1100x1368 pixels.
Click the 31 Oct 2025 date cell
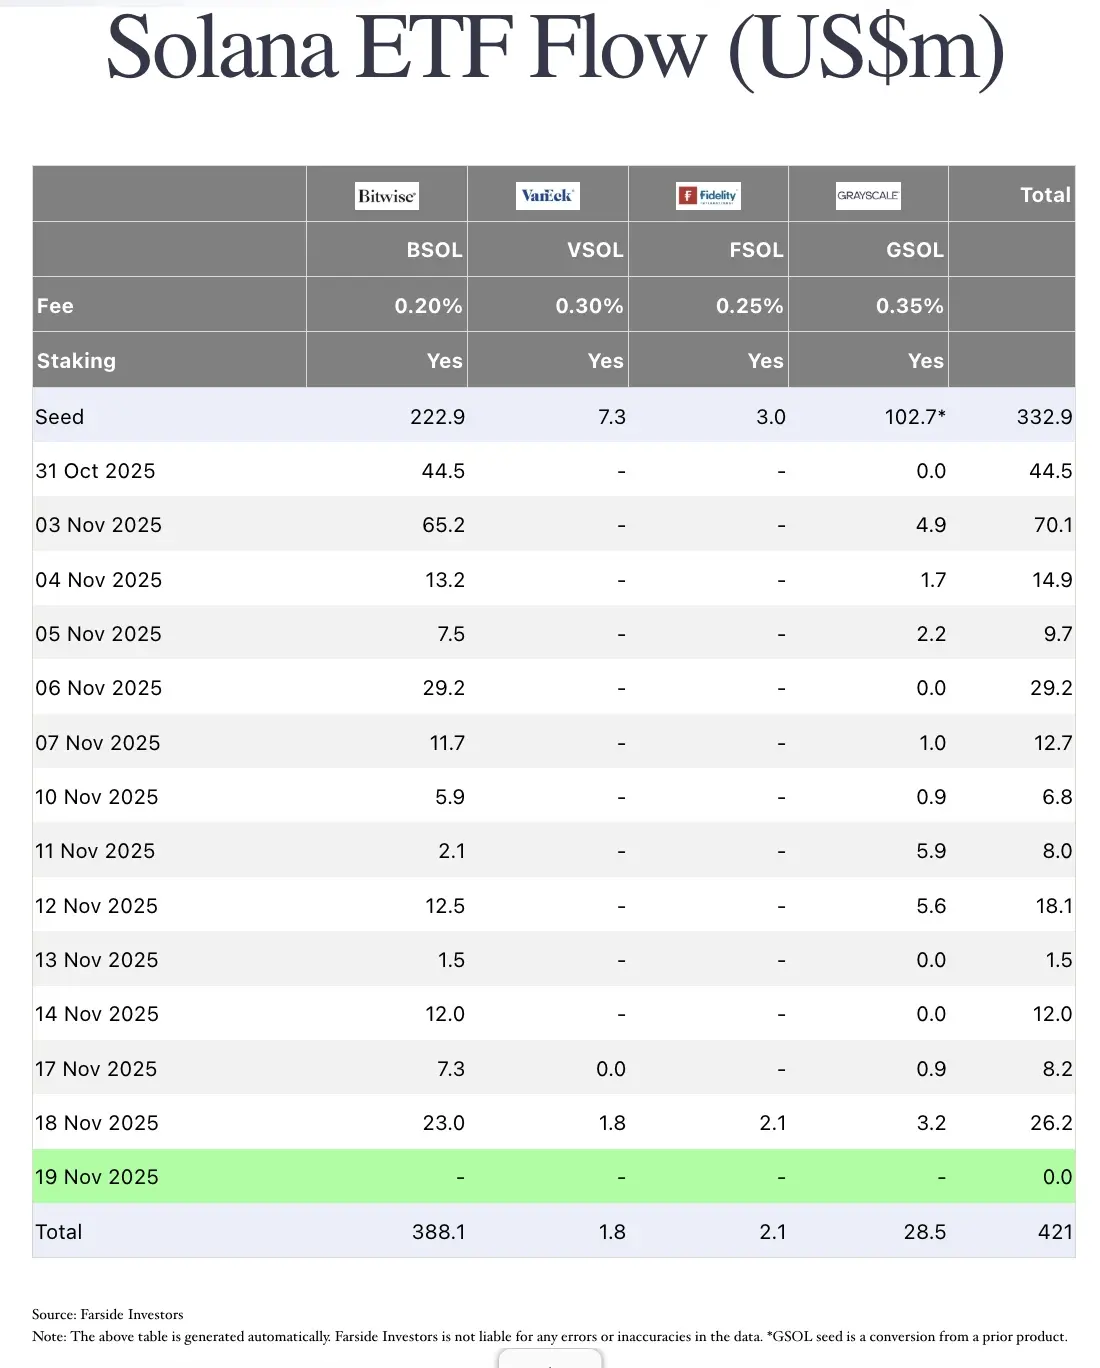point(95,471)
